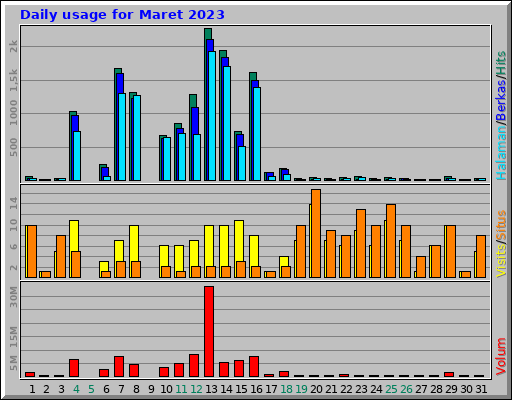Click the cyan Halaman bar for day 16
The height and width of the screenshot is (400, 512).
pos(257,134)
